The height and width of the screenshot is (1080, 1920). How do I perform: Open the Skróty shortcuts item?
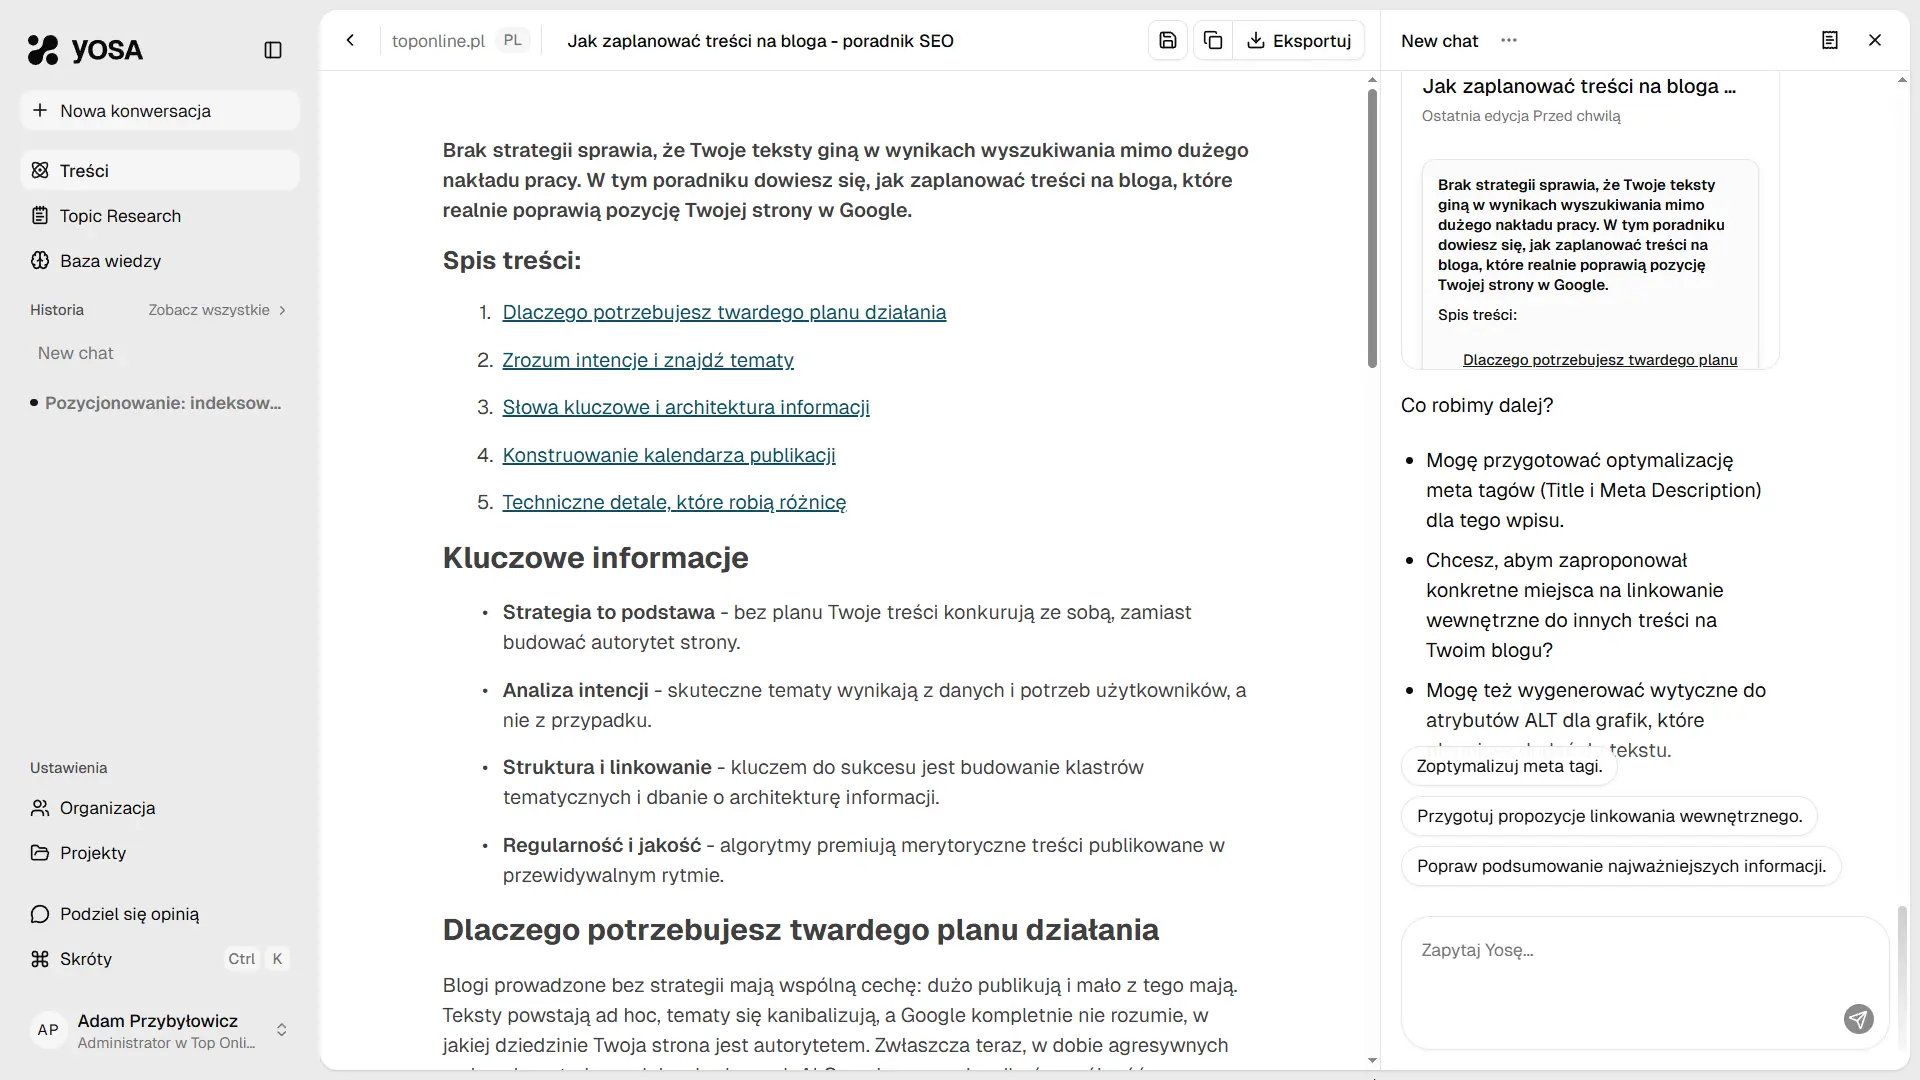(x=86, y=959)
